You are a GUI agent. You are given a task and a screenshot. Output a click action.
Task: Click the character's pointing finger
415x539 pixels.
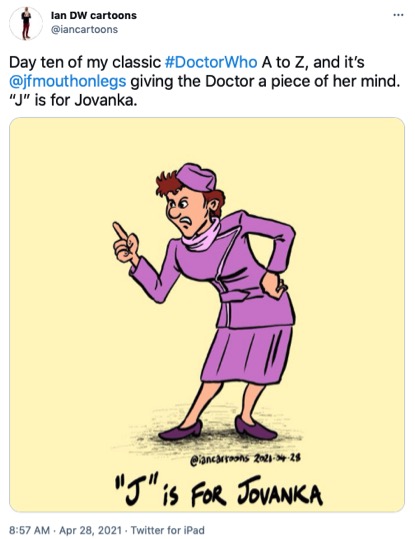120,232
